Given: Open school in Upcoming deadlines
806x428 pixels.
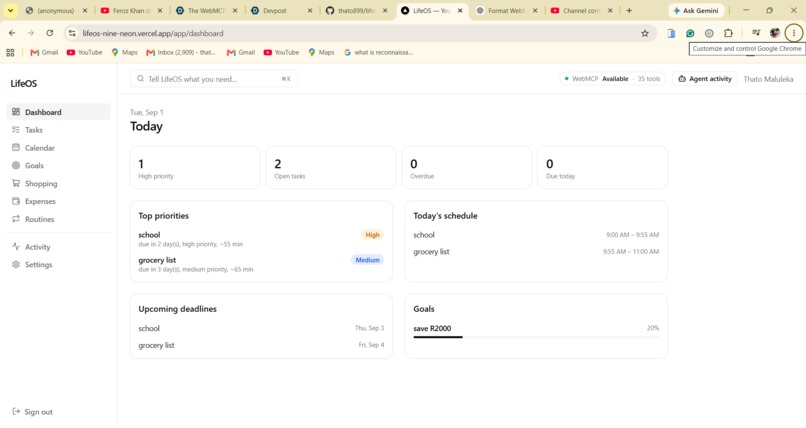Looking at the screenshot, I should tap(261, 328).
